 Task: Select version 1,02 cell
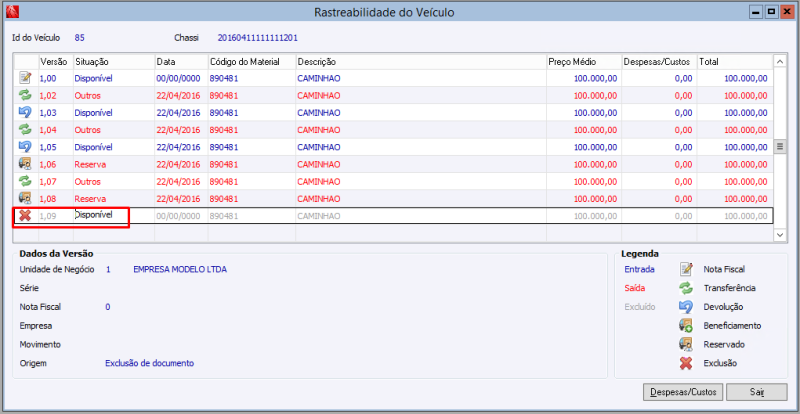[56, 95]
